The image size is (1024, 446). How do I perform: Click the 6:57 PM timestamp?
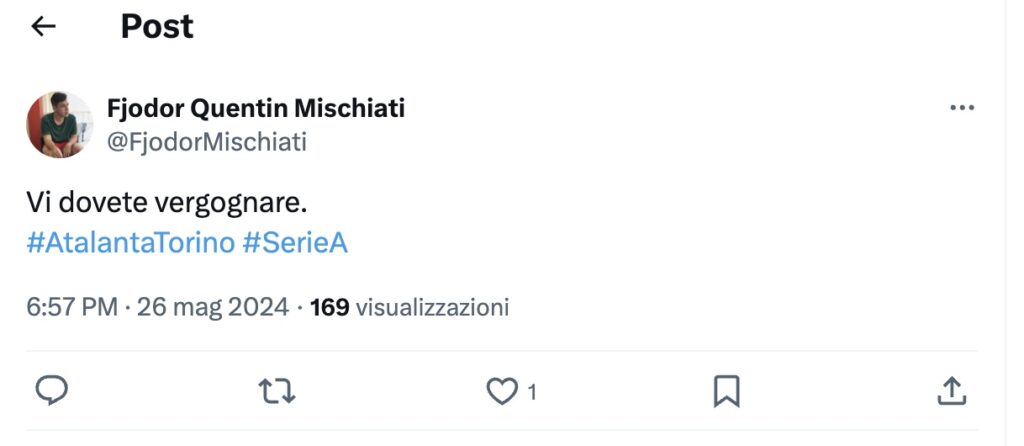pos(72,307)
